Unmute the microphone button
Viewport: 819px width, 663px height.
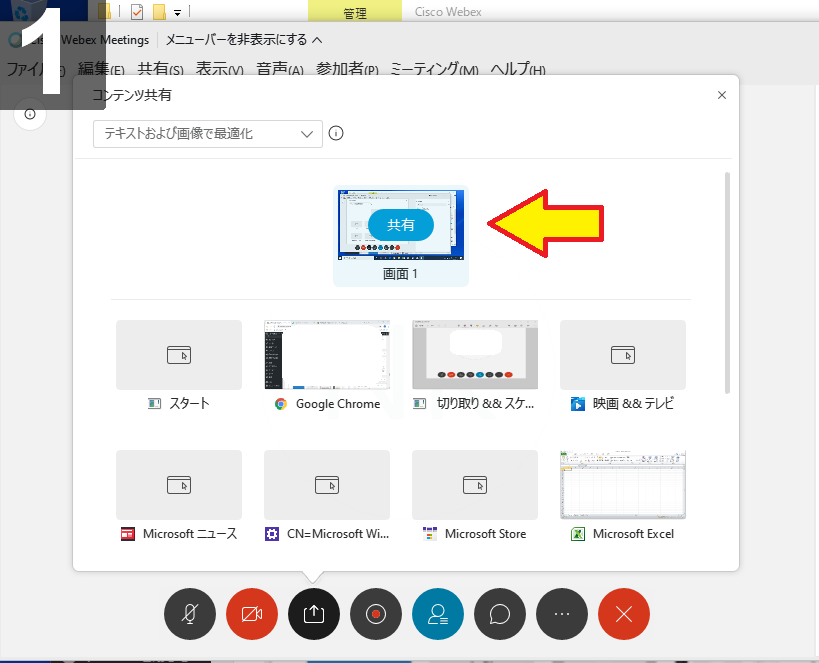(190, 614)
